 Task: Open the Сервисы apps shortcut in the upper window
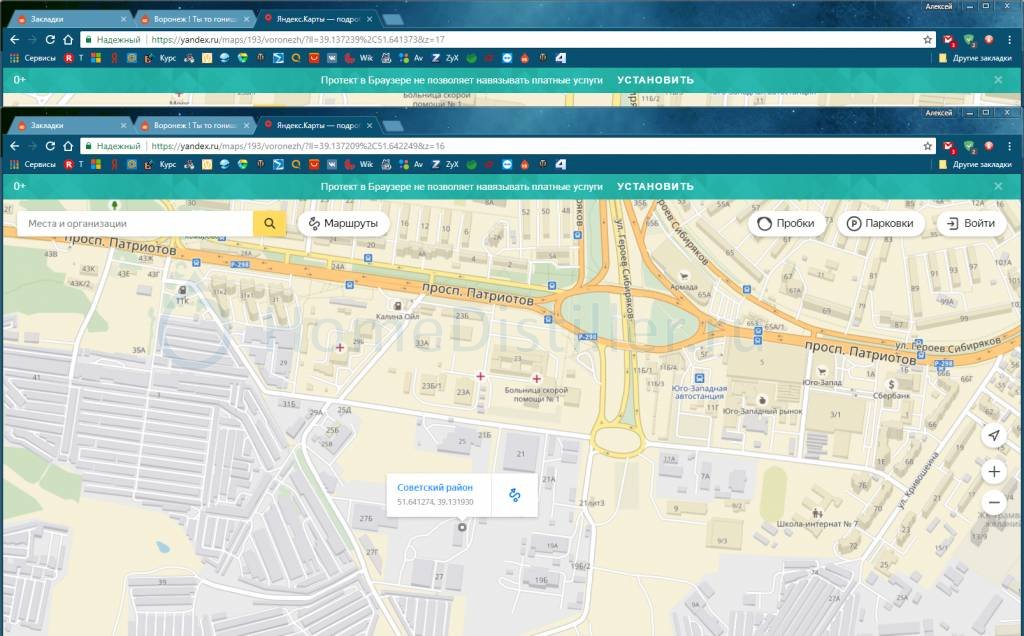[33, 58]
